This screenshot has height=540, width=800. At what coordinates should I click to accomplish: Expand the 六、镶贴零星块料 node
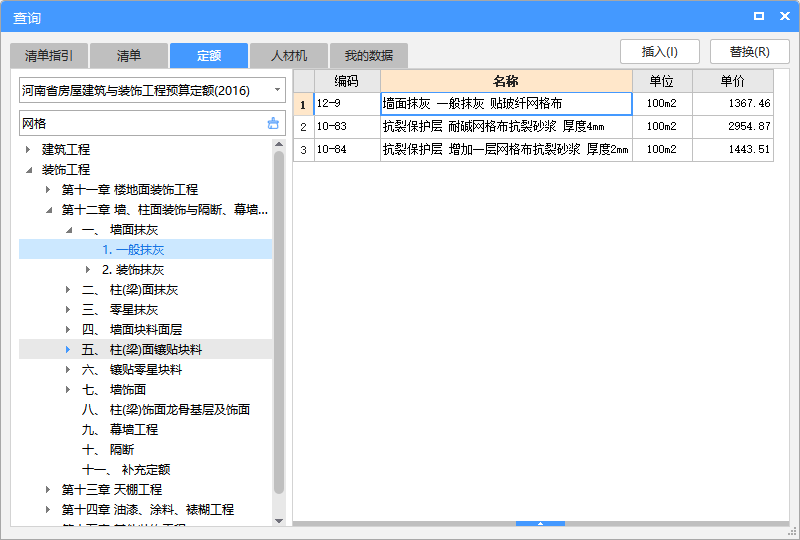coord(68,370)
